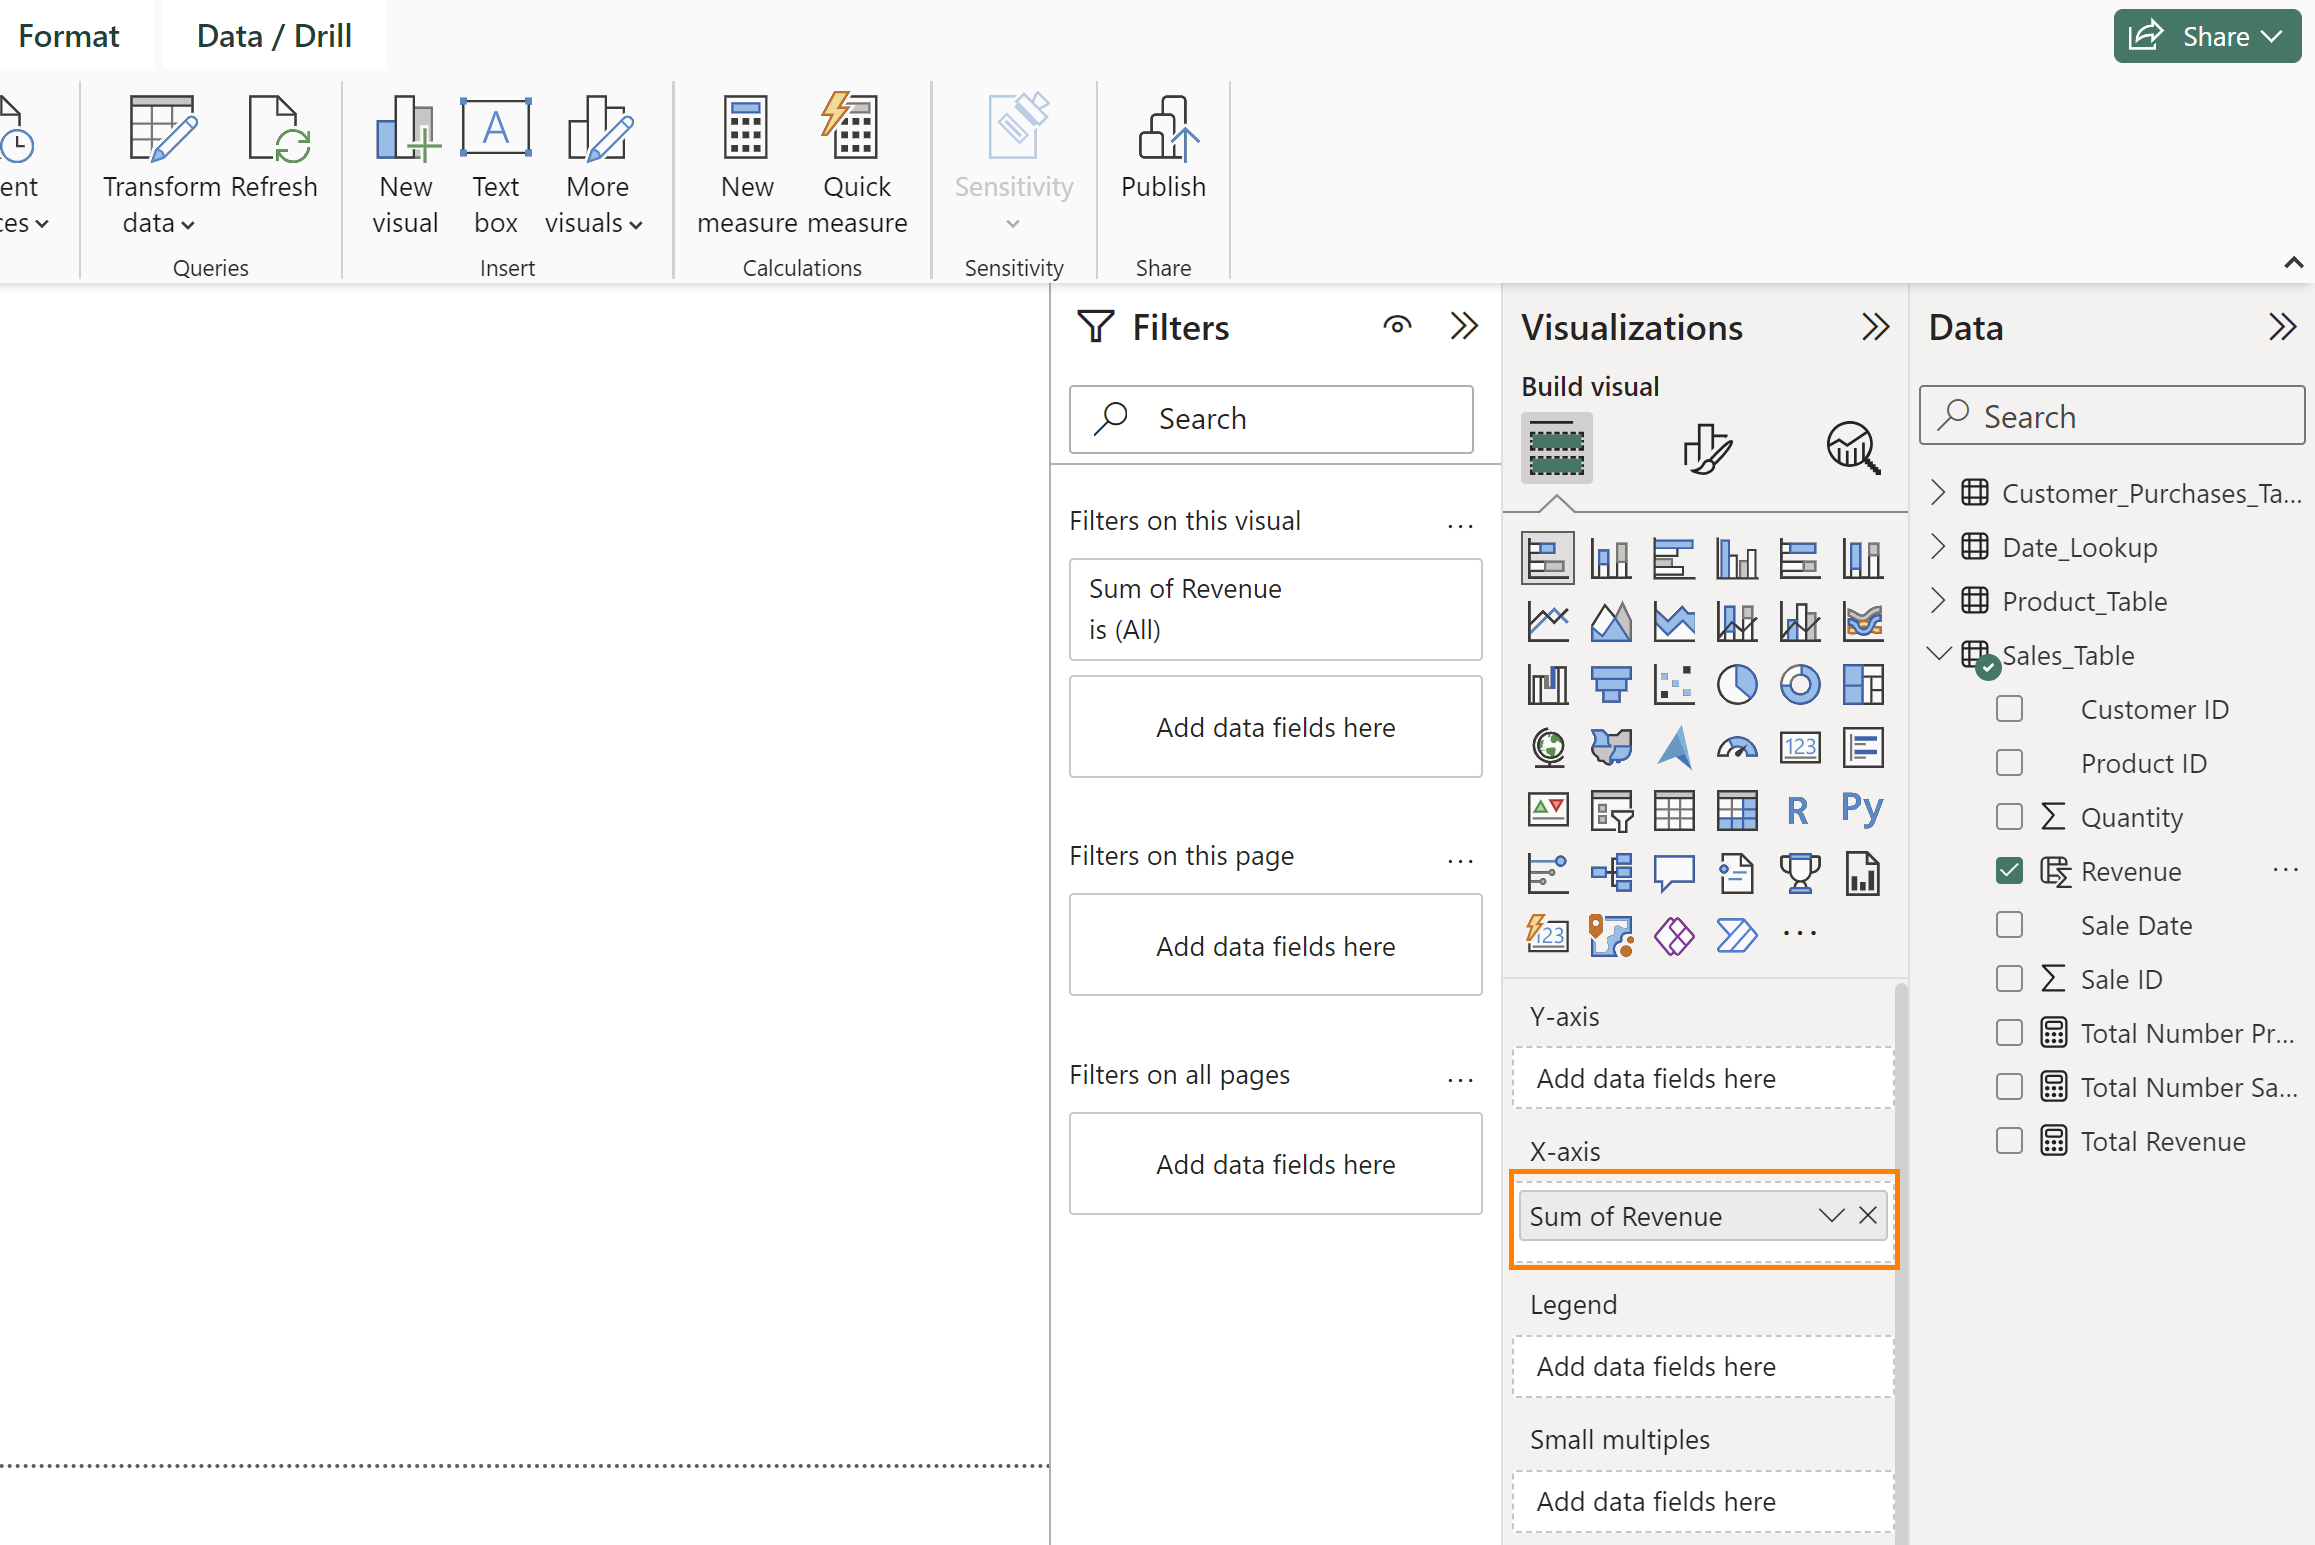This screenshot has height=1545, width=2315.
Task: Tick the Total Revenue measure checkbox
Action: [x=2009, y=1141]
